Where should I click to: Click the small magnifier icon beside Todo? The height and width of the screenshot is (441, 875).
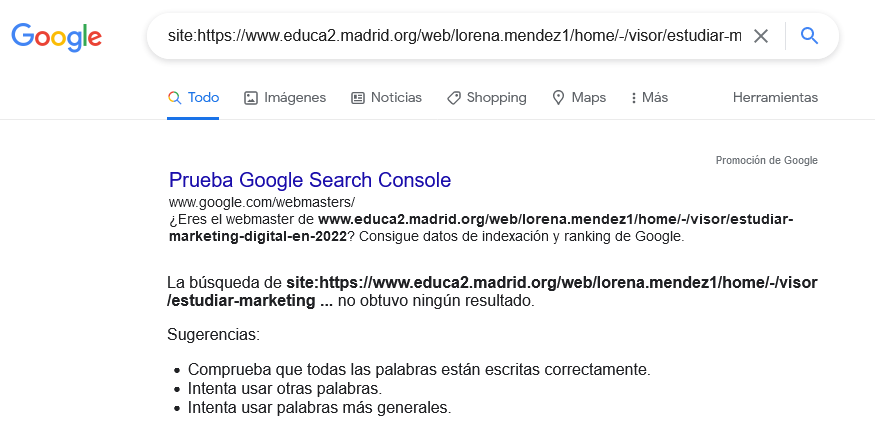(174, 98)
